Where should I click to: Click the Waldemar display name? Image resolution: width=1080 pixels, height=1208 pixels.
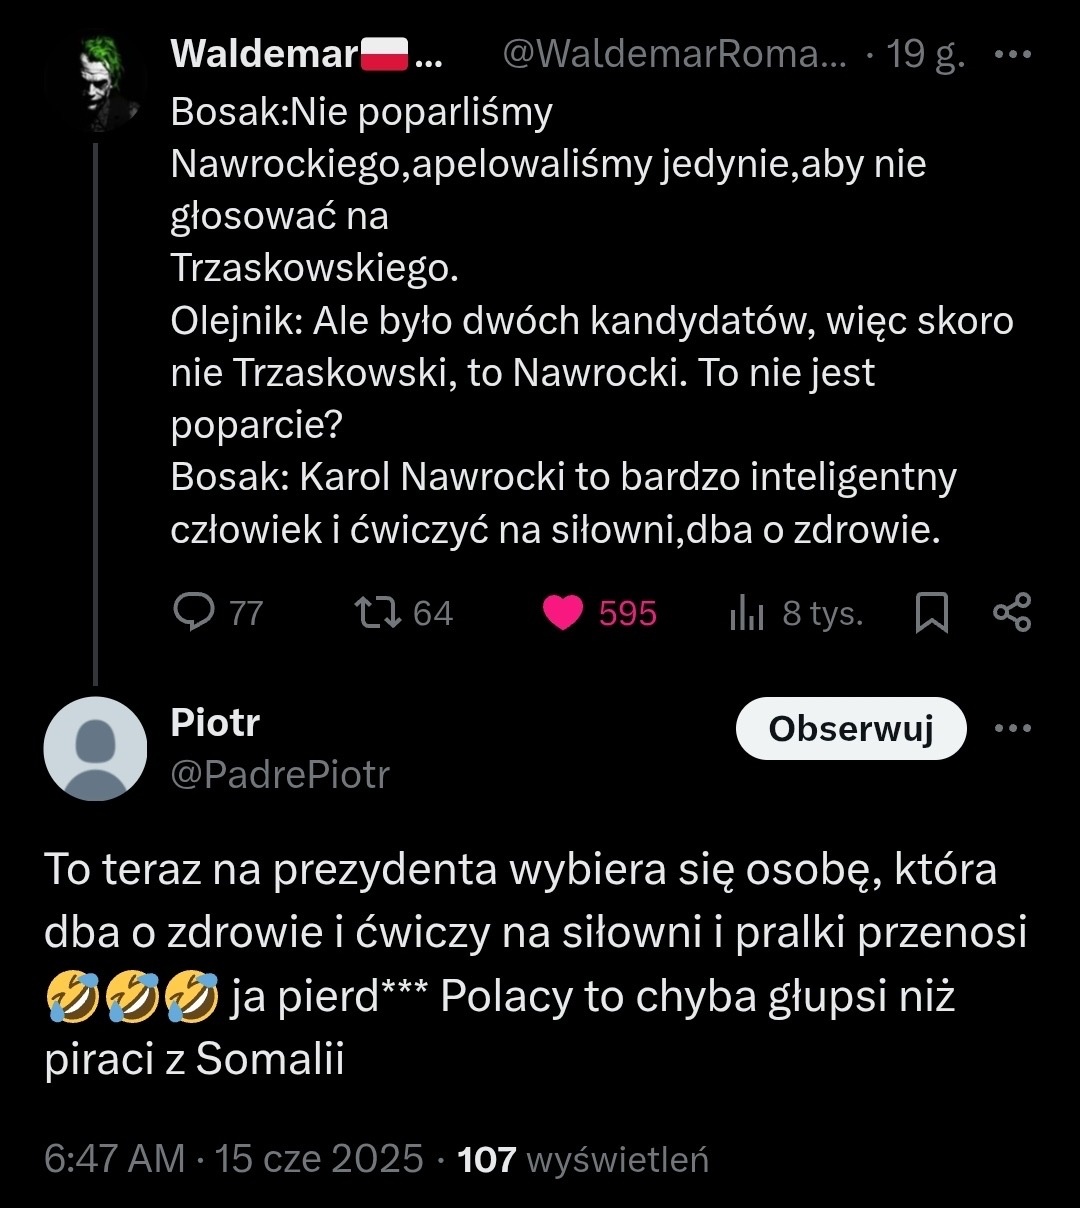point(265,54)
